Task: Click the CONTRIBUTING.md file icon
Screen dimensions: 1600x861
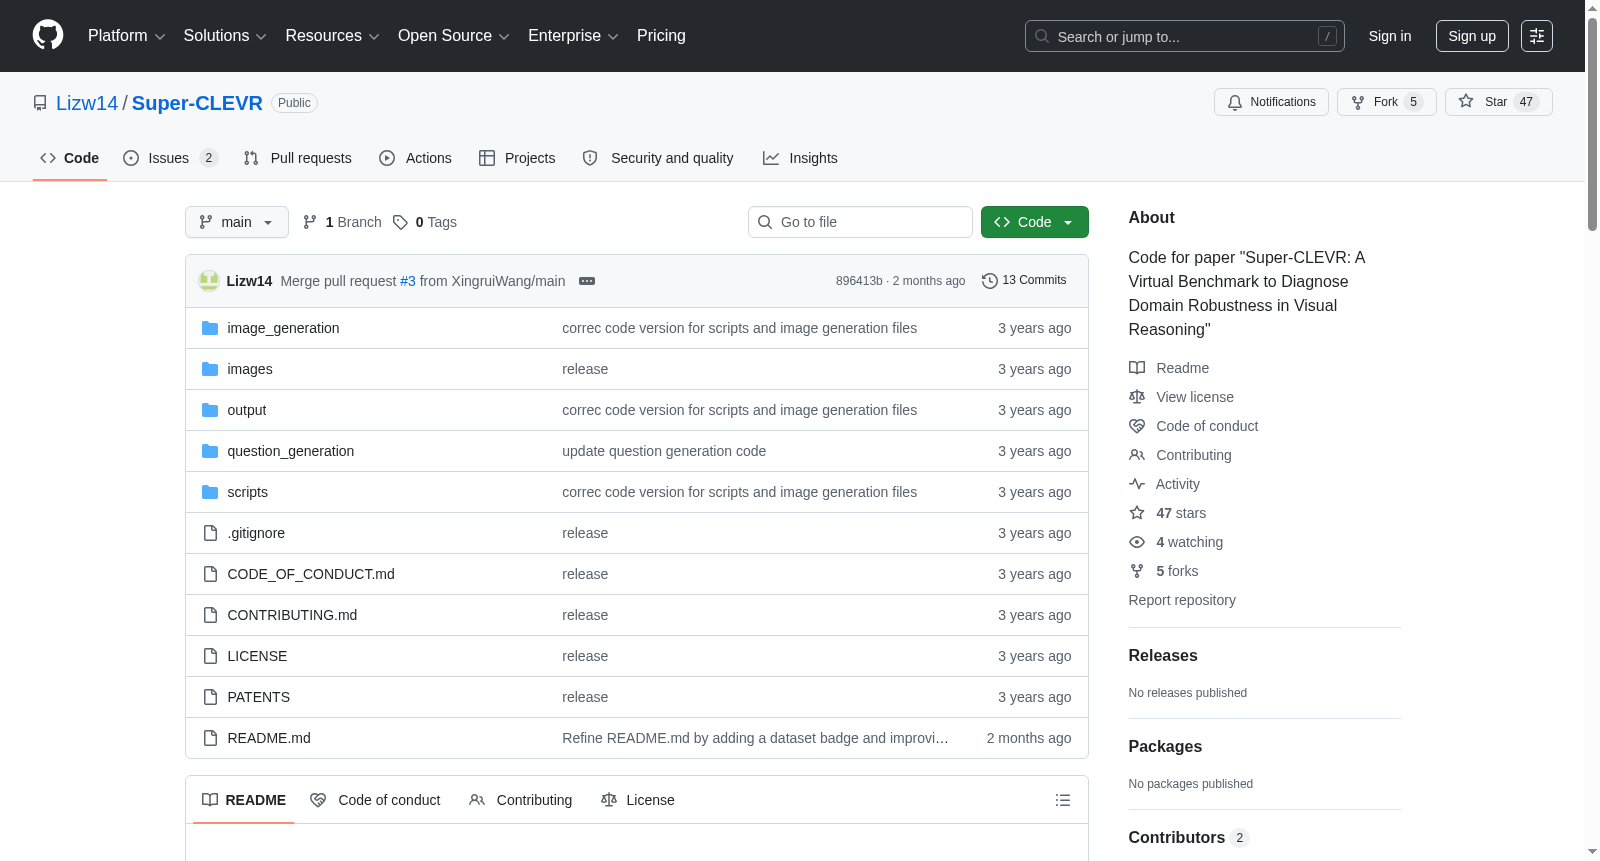Action: point(210,615)
